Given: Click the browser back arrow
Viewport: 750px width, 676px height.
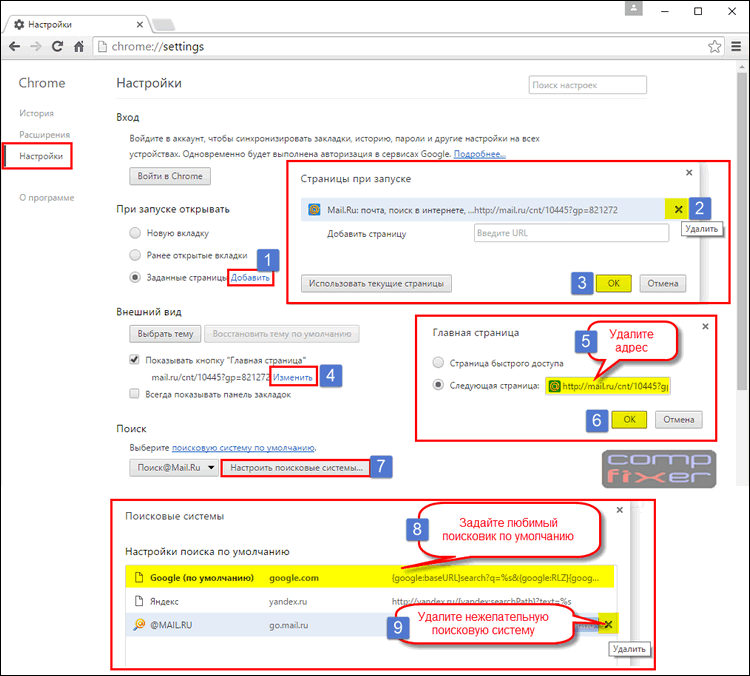Looking at the screenshot, I should [15, 46].
